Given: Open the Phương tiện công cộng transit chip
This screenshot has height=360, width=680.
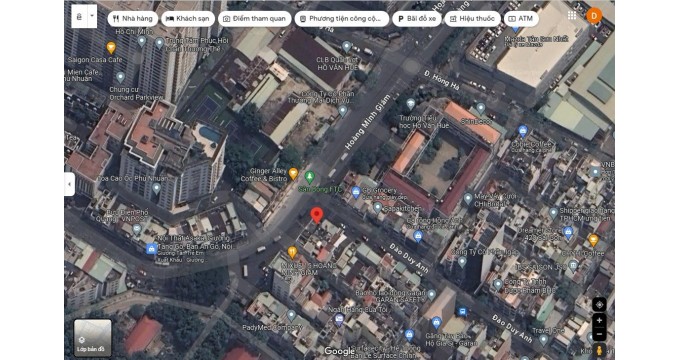Looking at the screenshot, I should click(x=342, y=19).
